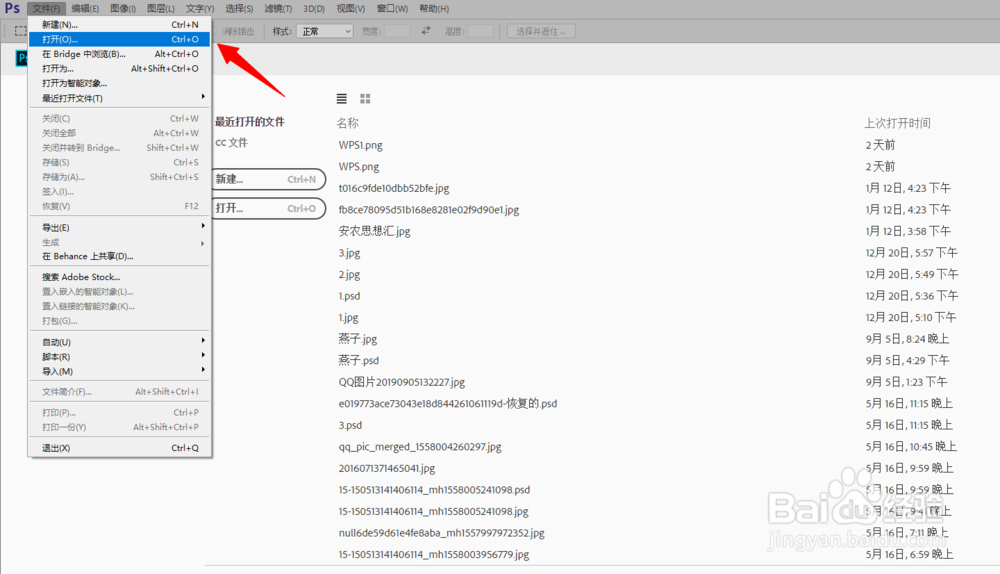This screenshot has height=574, width=1000.
Task: Choose 在 Behance 上共享(D)...
Action: (x=119, y=256)
